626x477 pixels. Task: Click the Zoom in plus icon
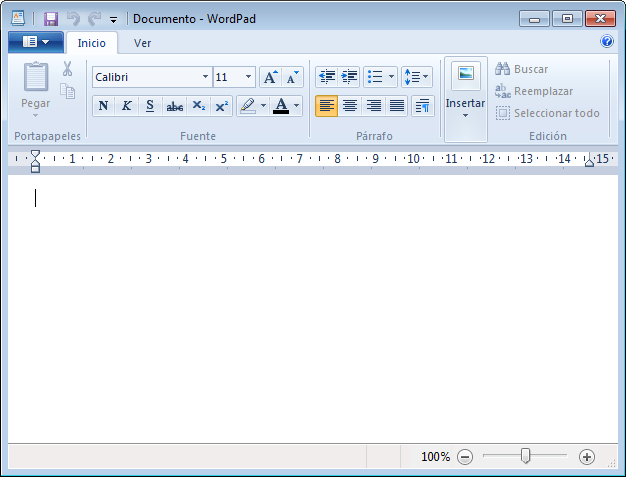tap(587, 456)
